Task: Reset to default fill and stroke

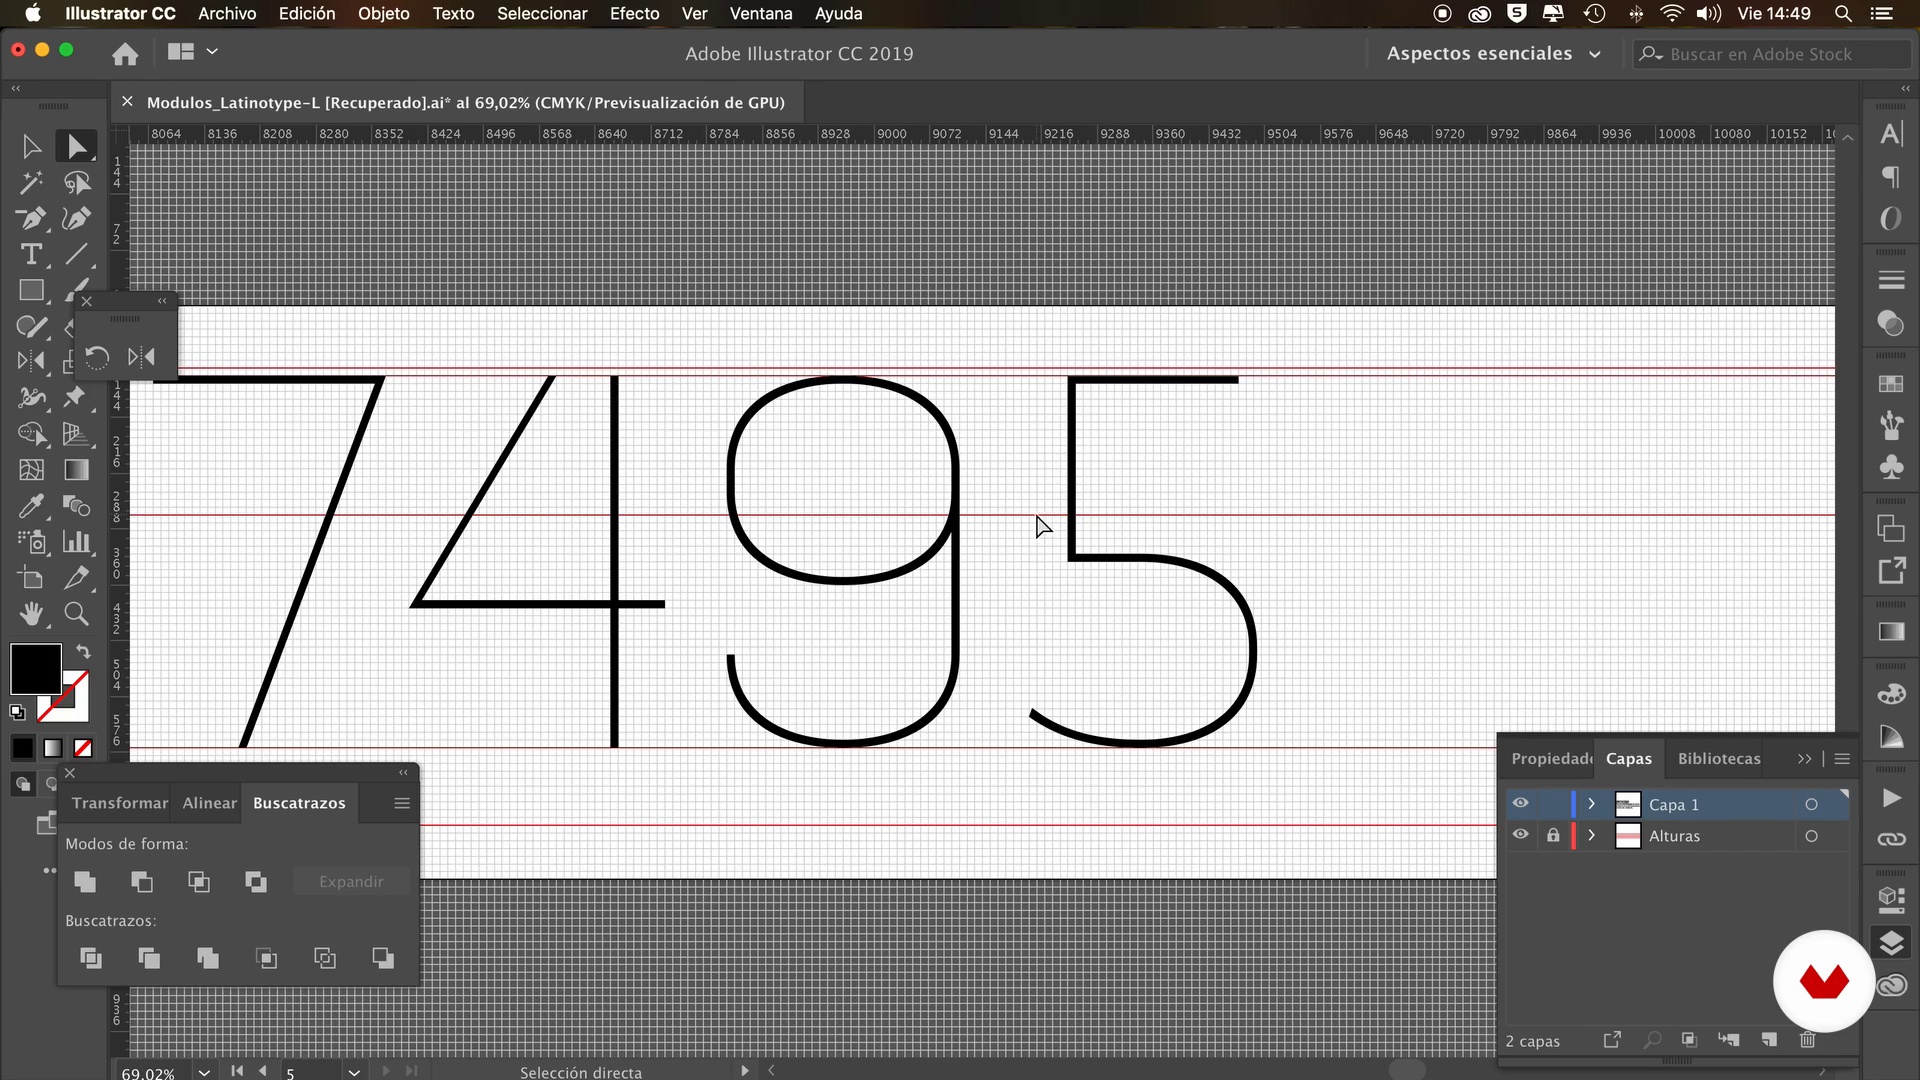Action: (x=17, y=712)
